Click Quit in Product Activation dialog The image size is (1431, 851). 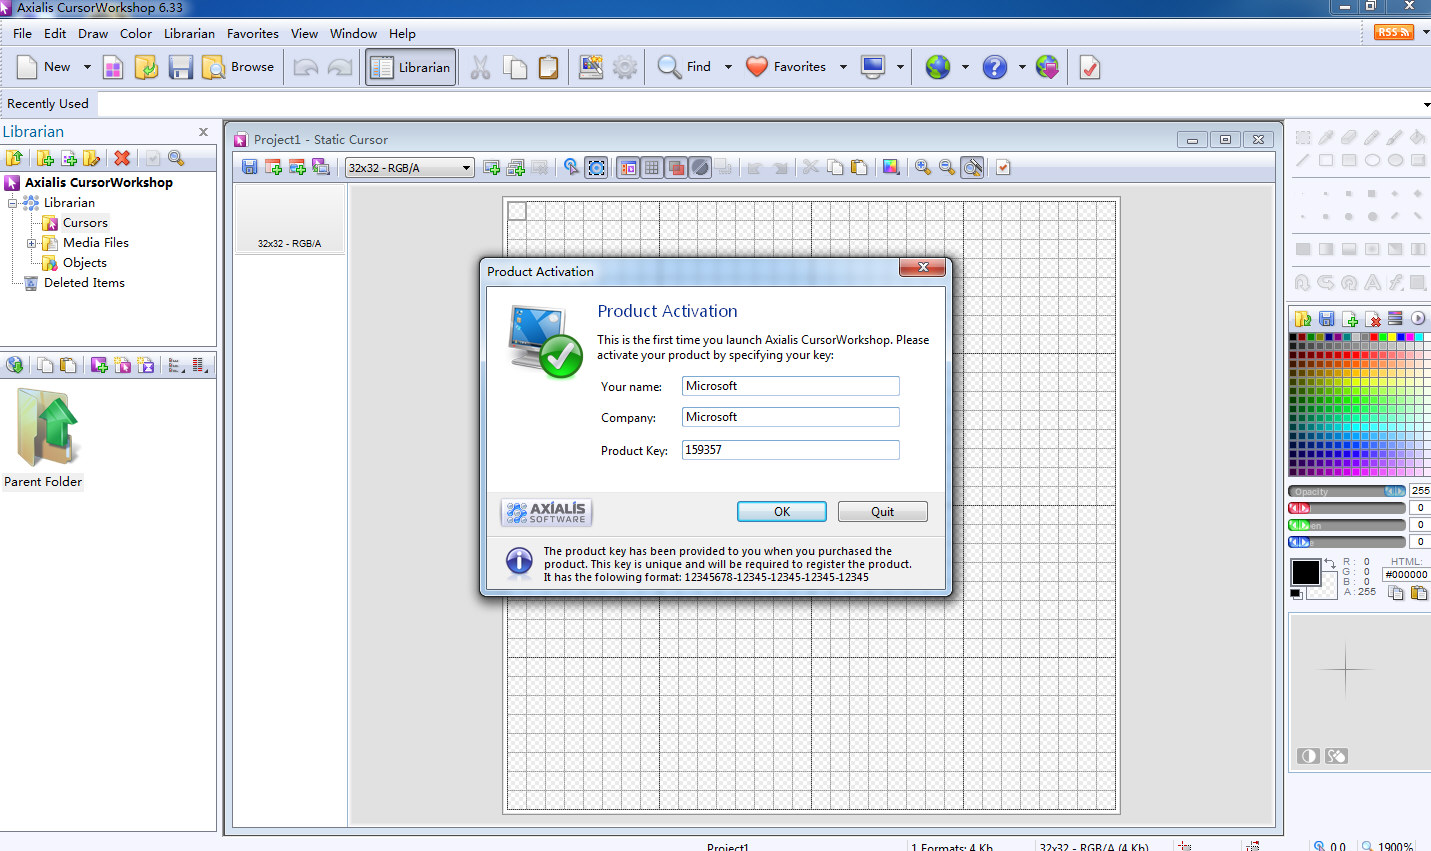pos(882,511)
